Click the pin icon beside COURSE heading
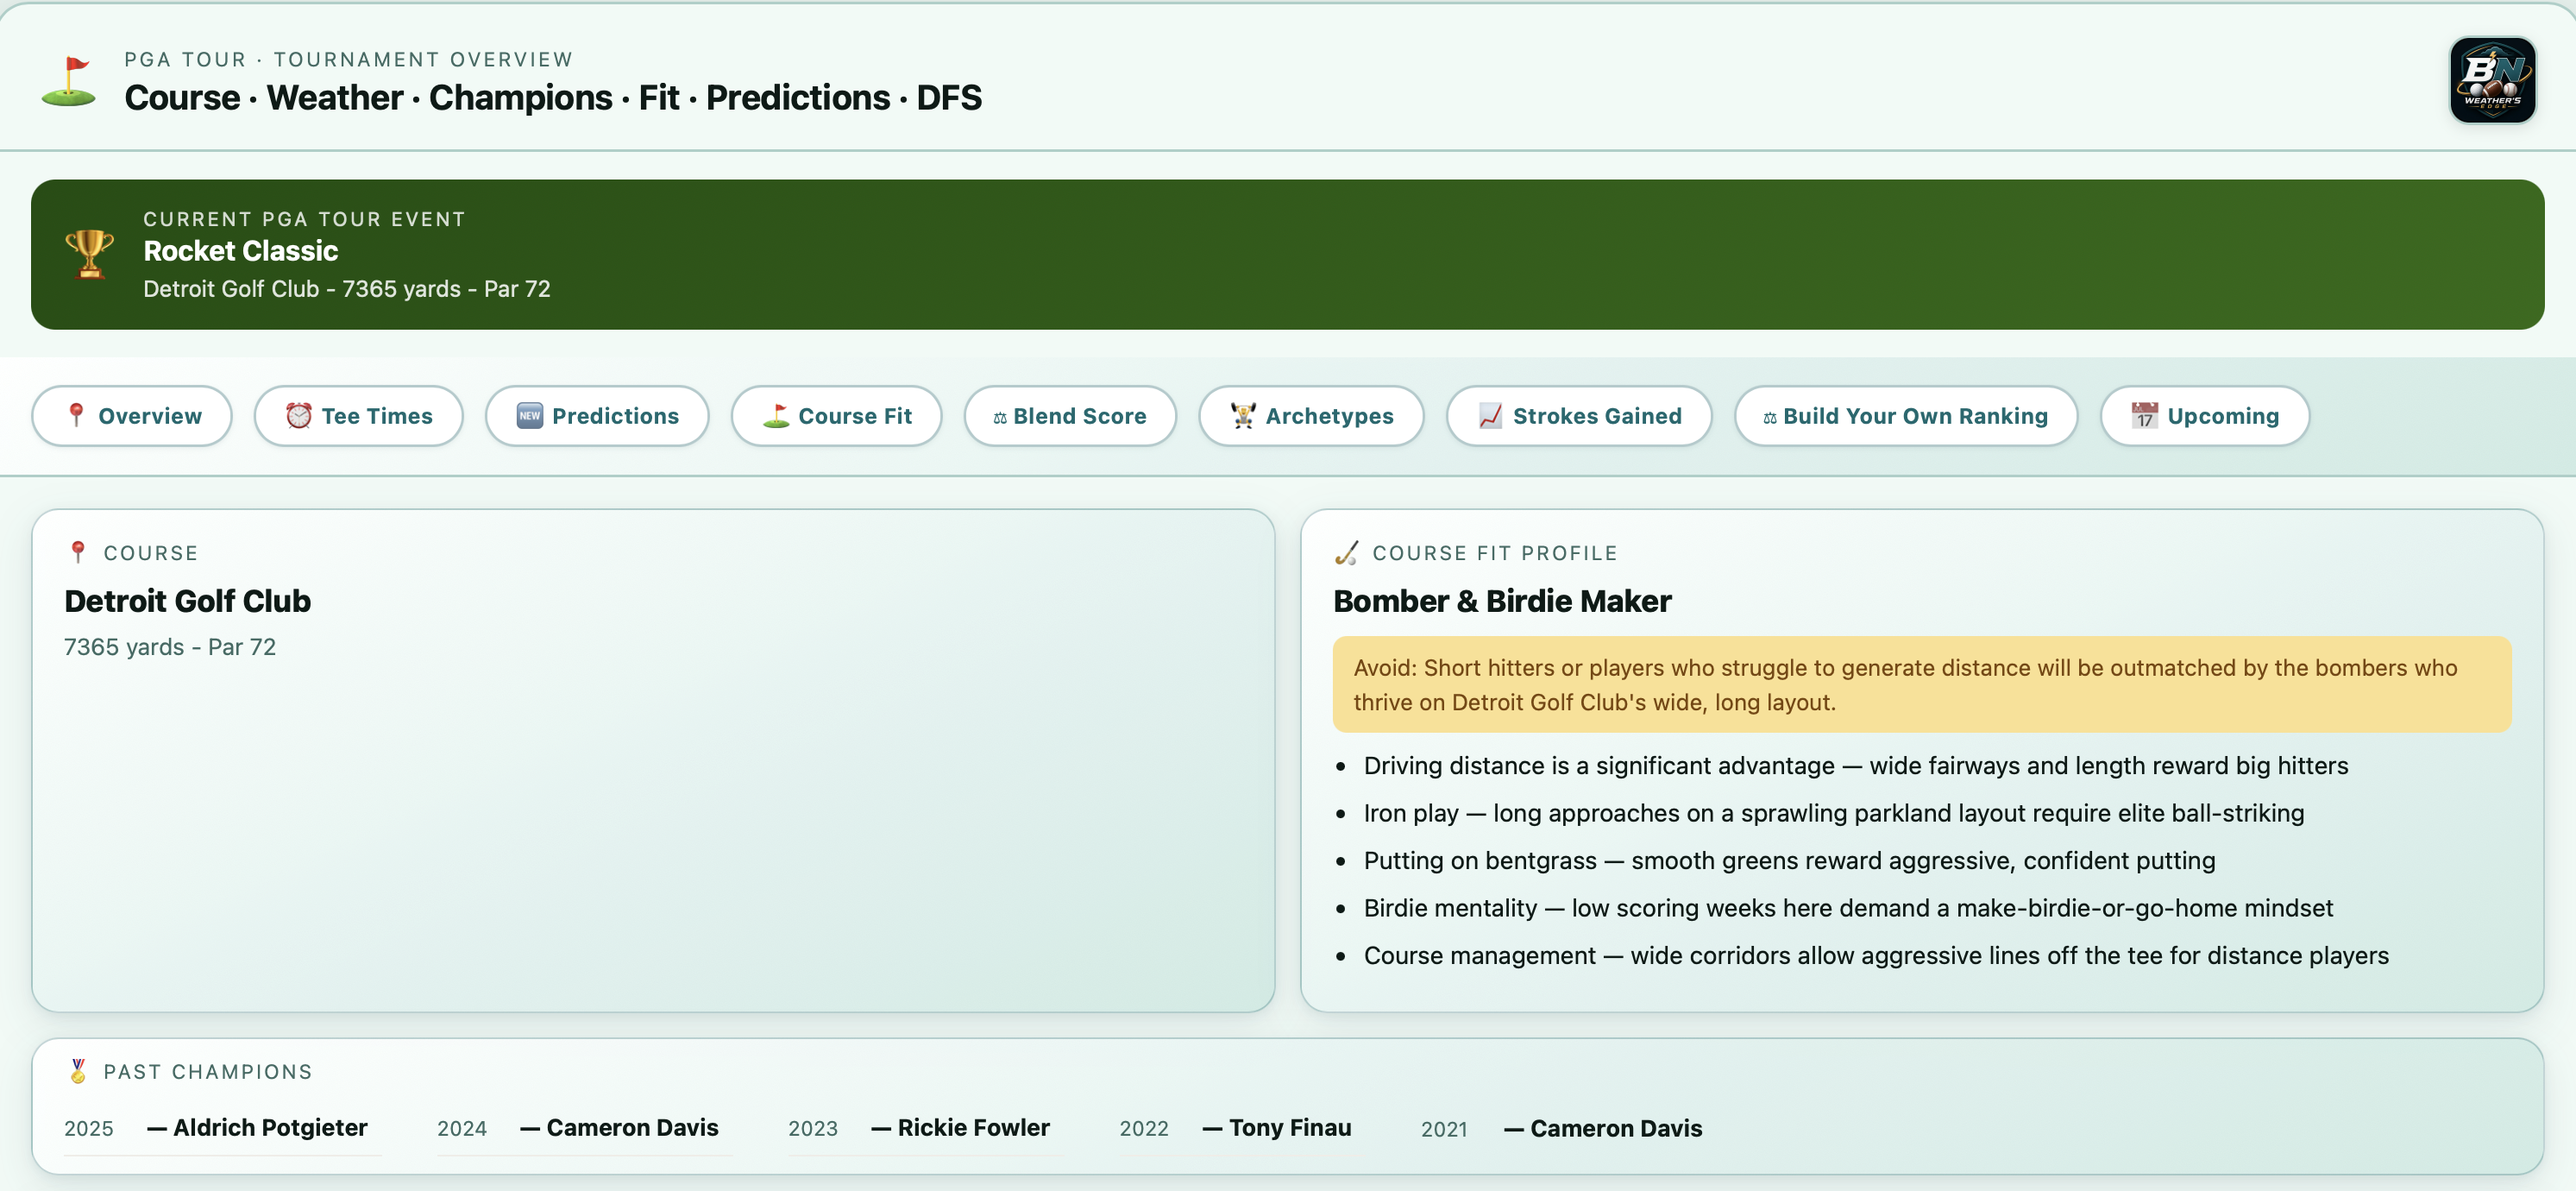Image resolution: width=2576 pixels, height=1191 pixels. point(78,552)
